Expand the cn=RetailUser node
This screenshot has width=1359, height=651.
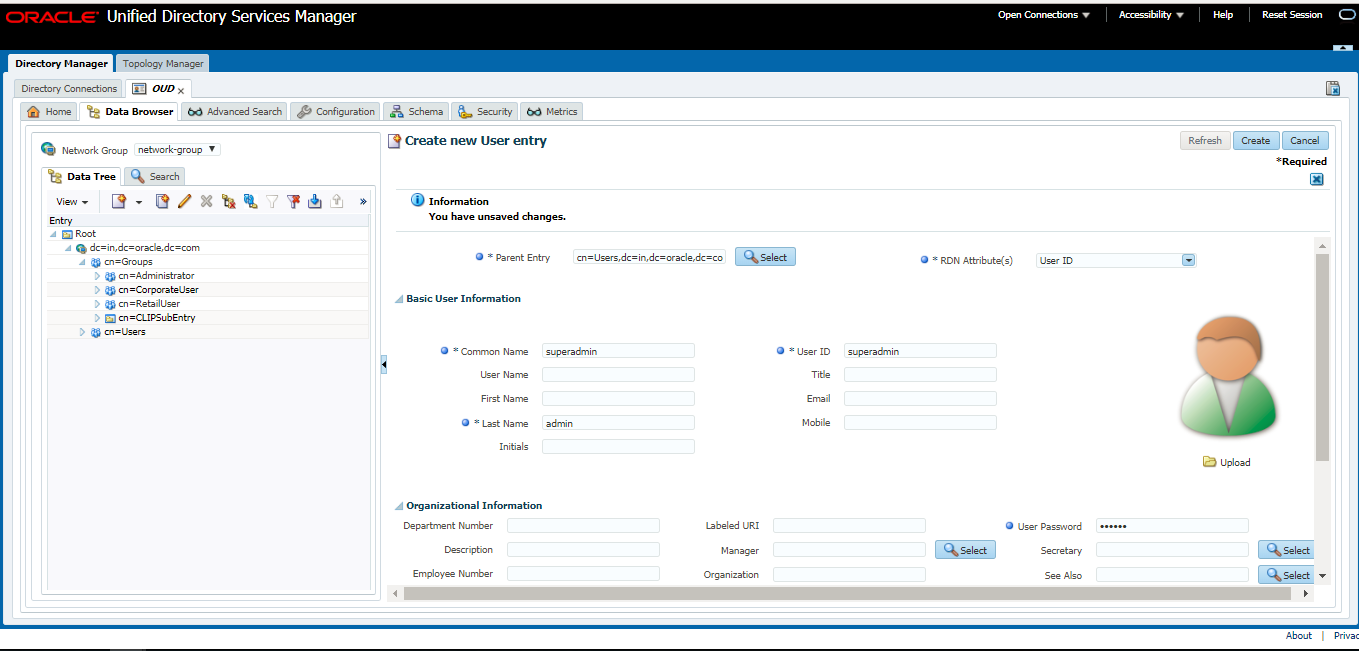click(97, 304)
